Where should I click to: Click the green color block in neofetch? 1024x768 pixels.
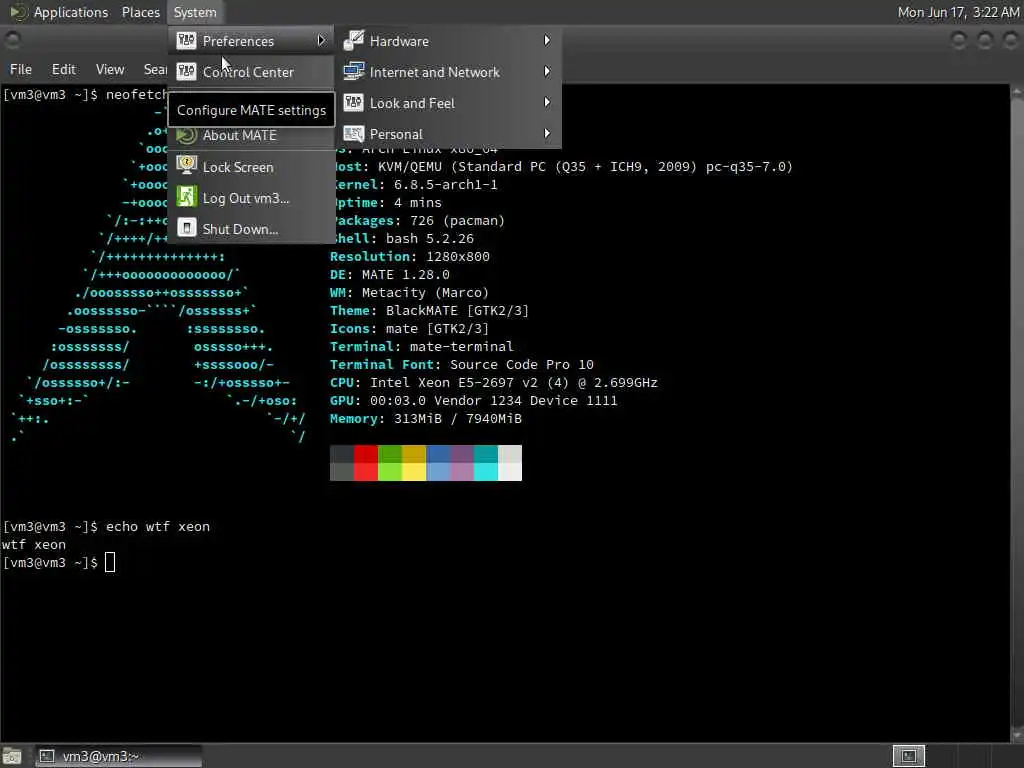coord(390,463)
